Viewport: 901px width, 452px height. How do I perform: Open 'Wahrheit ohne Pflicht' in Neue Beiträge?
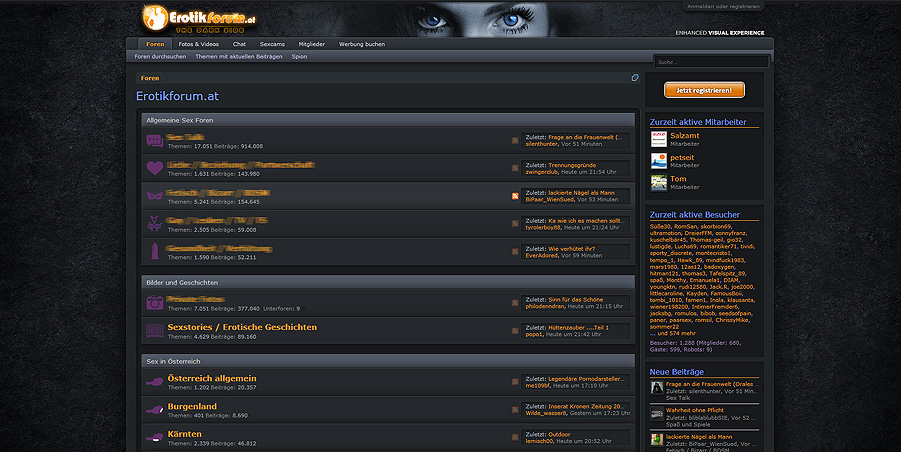tap(695, 411)
